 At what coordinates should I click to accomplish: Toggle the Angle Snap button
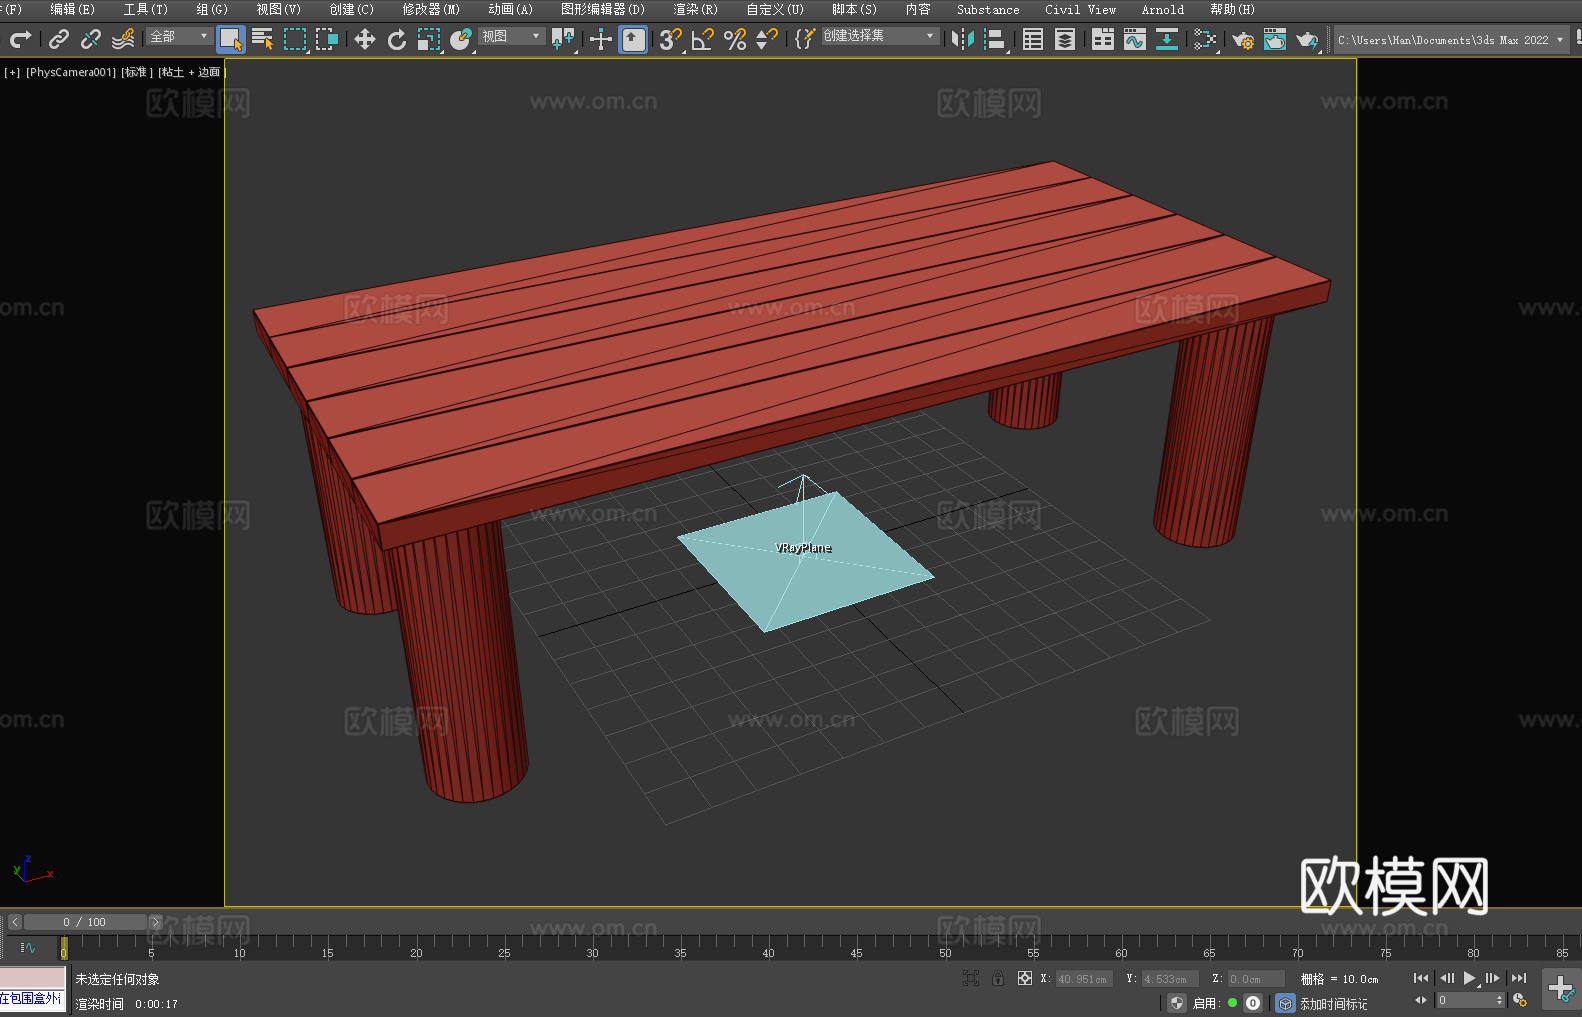703,39
